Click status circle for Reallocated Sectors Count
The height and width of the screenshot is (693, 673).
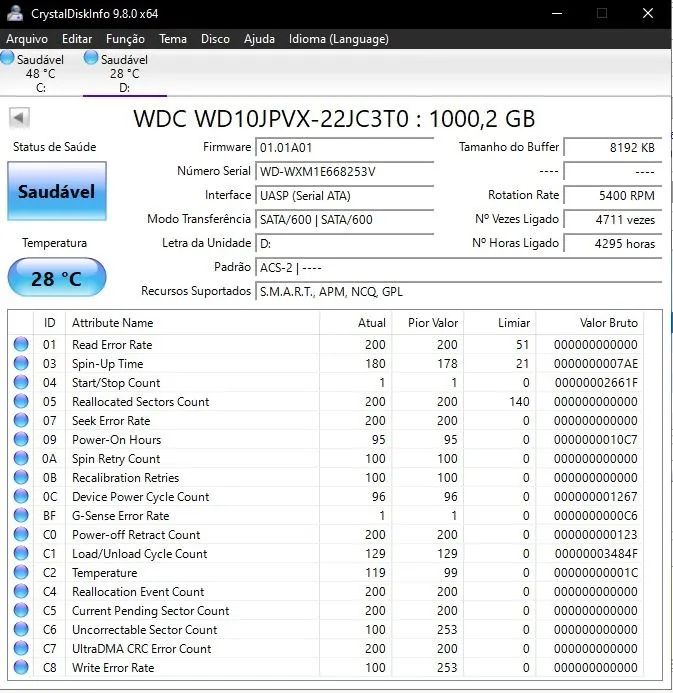click(x=21, y=401)
